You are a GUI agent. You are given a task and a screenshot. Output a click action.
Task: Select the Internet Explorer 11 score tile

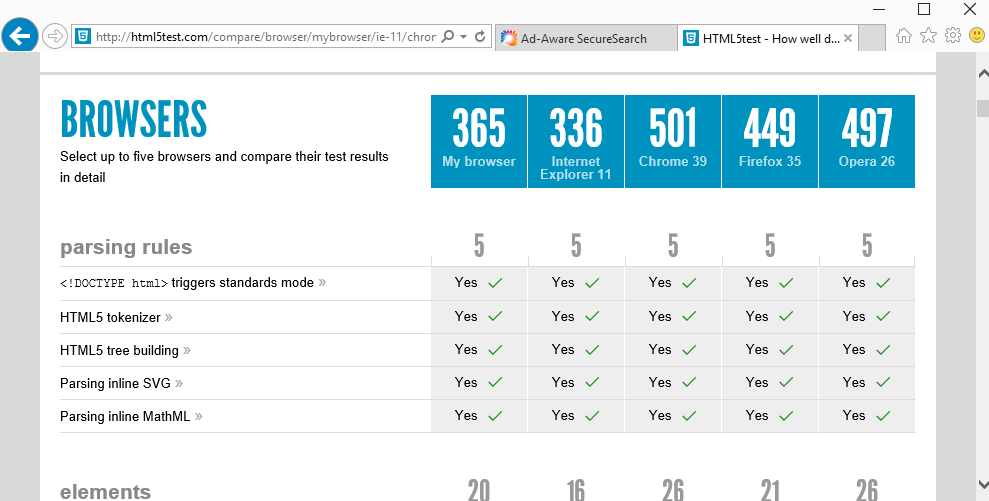coord(576,141)
